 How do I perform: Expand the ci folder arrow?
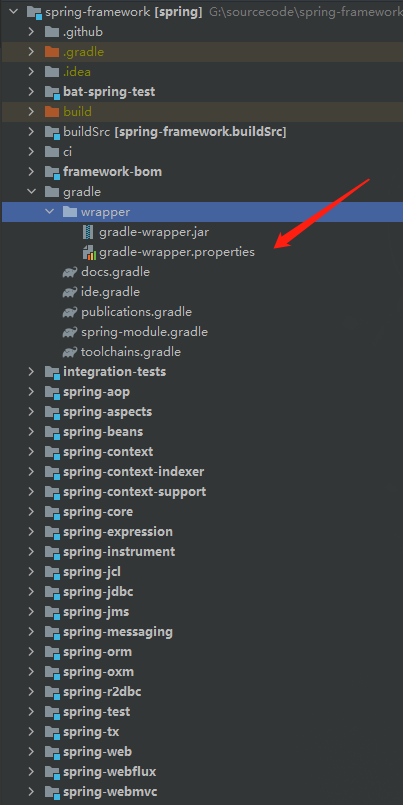click(x=32, y=152)
